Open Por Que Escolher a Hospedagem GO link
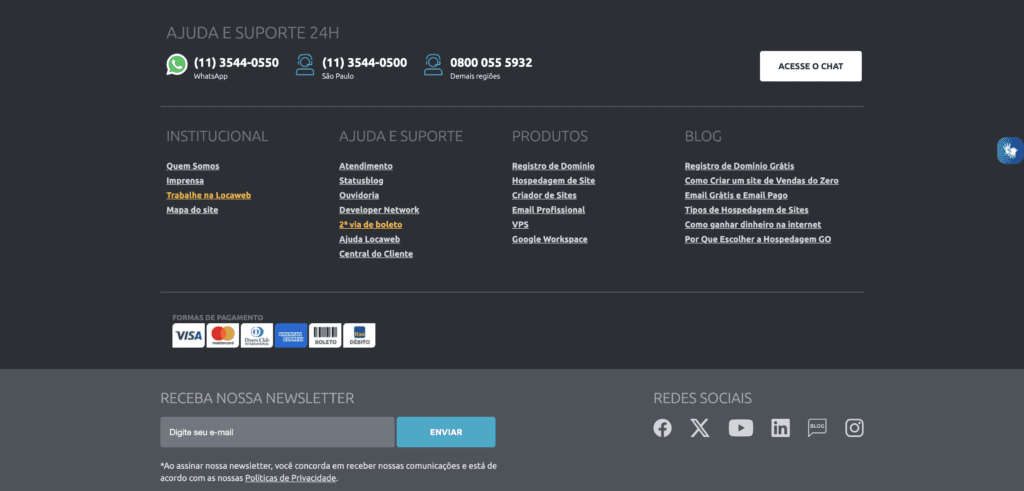This screenshot has width=1024, height=491. pyautogui.click(x=758, y=240)
